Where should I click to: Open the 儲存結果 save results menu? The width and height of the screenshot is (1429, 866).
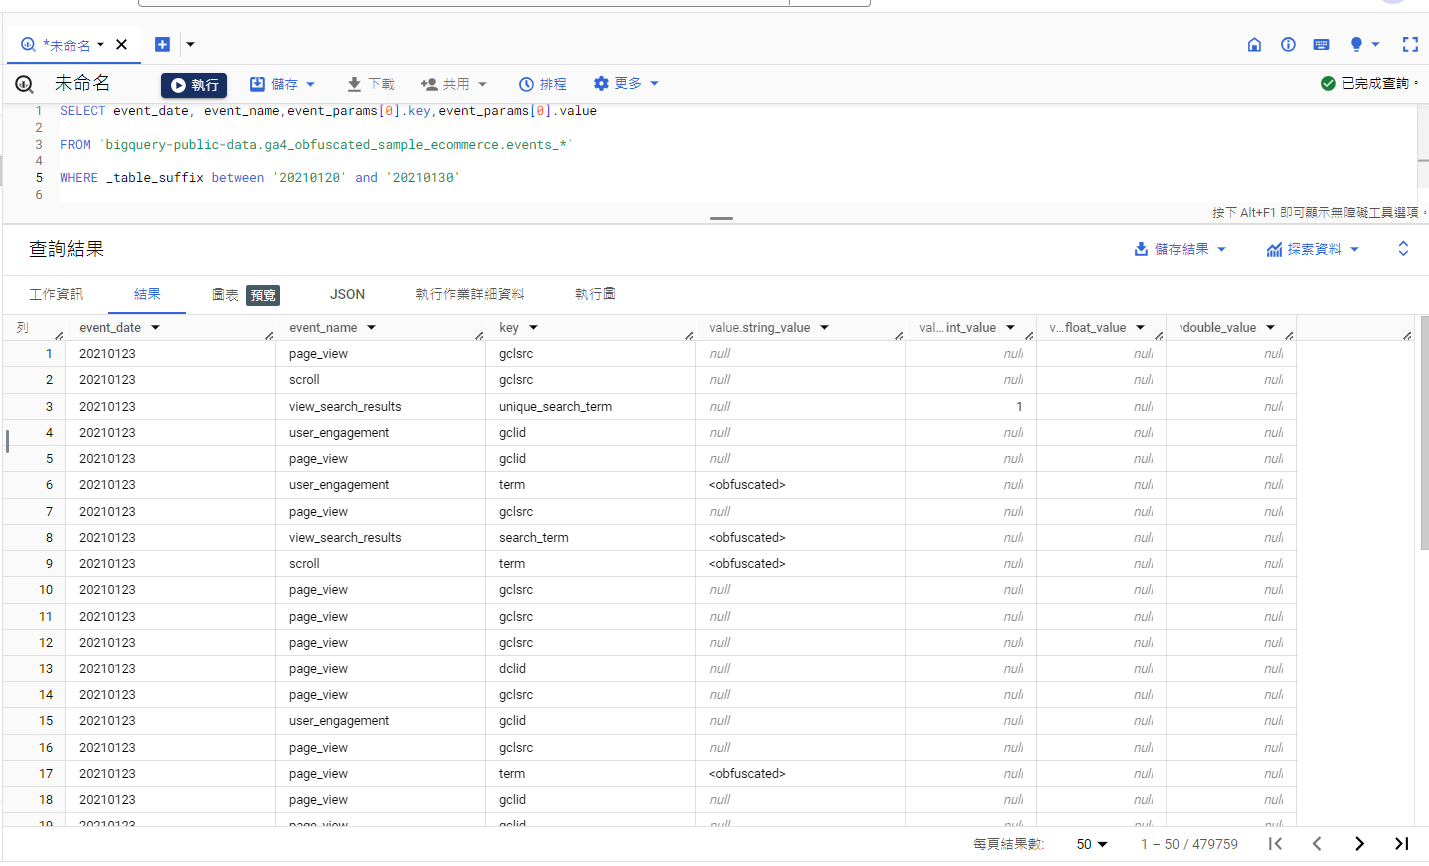tap(1180, 249)
